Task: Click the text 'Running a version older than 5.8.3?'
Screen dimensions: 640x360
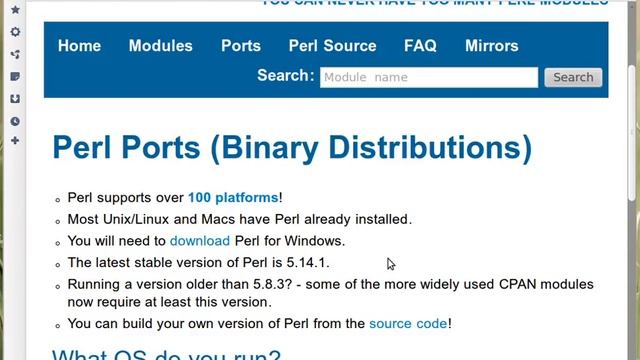Action: pyautogui.click(x=180, y=284)
